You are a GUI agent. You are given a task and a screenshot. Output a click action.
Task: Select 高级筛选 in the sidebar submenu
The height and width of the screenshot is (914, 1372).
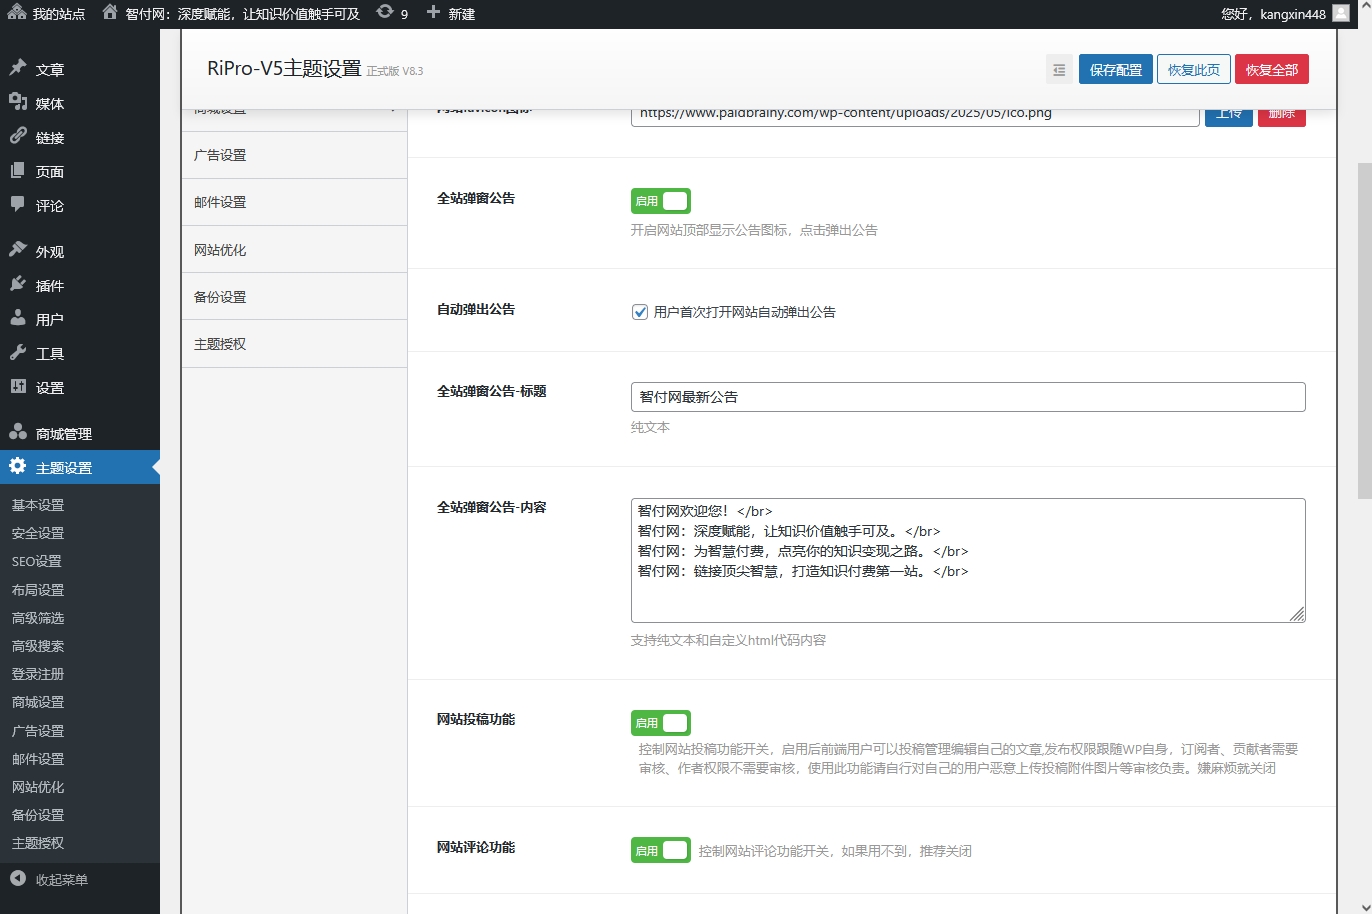click(x=38, y=618)
